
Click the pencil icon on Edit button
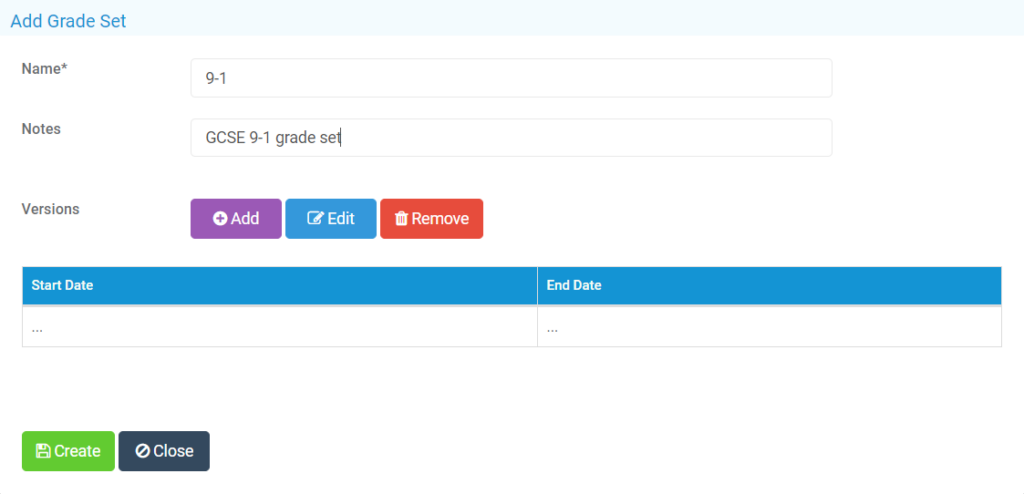tap(315, 218)
